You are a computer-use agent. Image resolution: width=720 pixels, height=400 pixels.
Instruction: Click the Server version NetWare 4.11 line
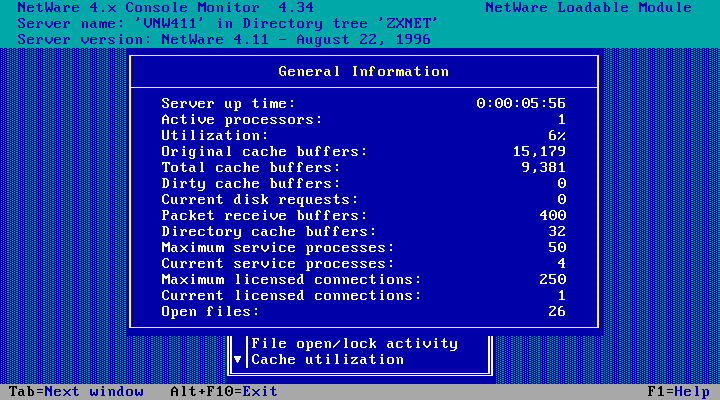pyautogui.click(x=224, y=40)
